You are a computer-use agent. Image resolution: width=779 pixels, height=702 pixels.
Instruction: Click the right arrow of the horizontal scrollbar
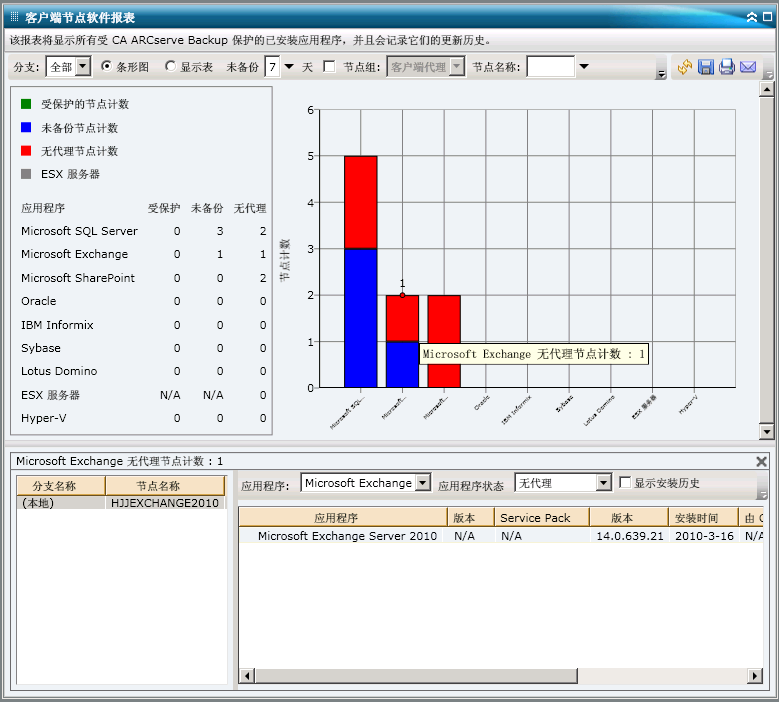pyautogui.click(x=755, y=676)
